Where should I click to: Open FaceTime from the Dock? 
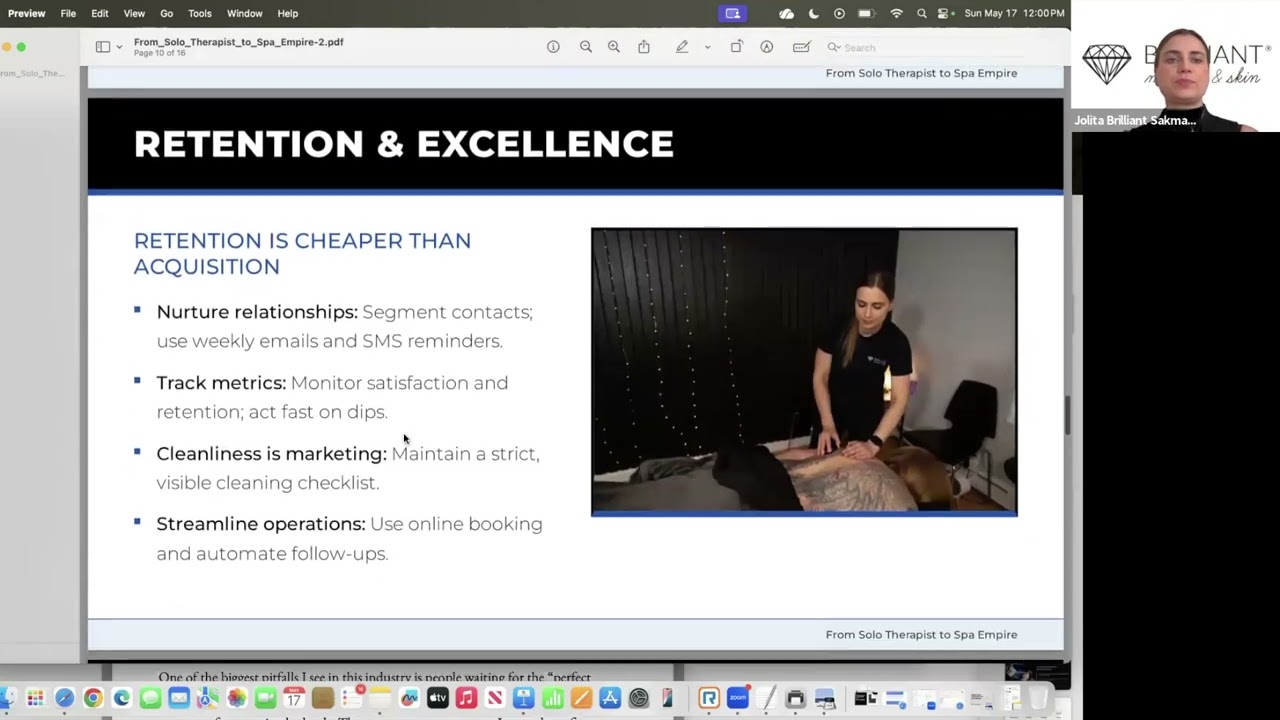(x=265, y=698)
